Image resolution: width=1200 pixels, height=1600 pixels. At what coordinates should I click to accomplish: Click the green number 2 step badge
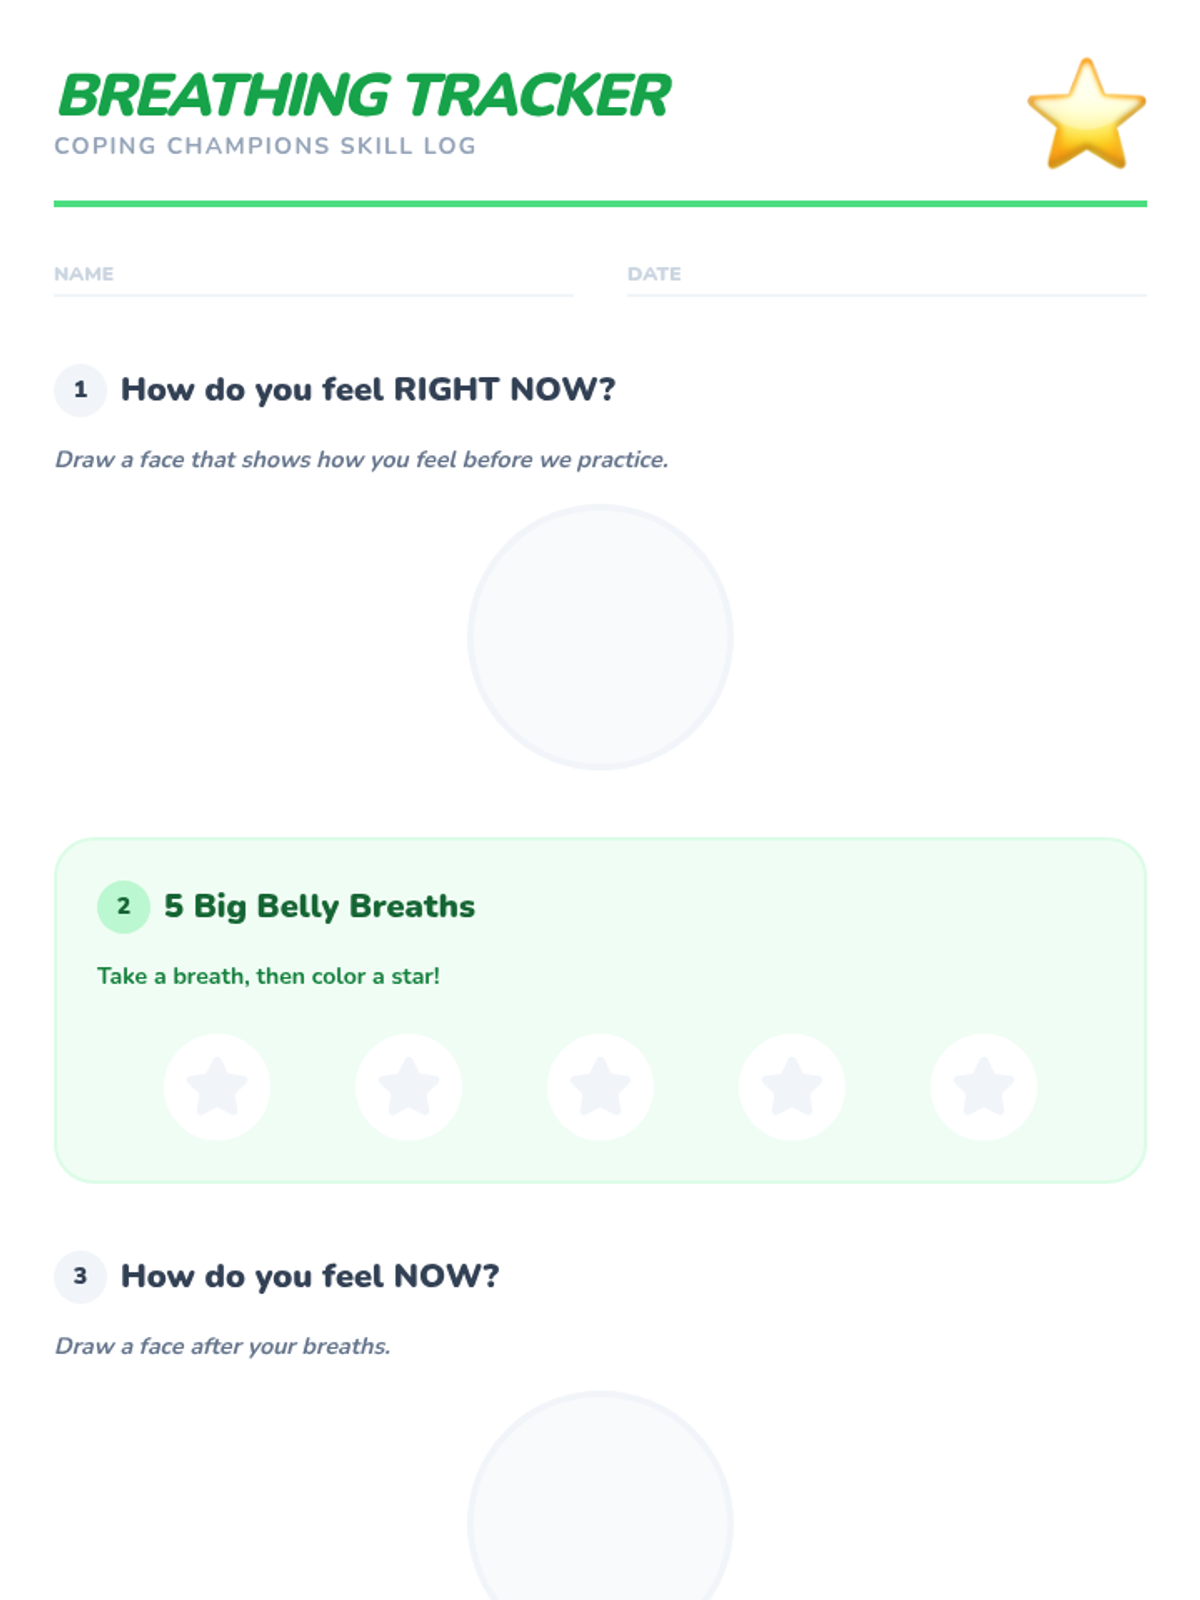click(x=123, y=907)
